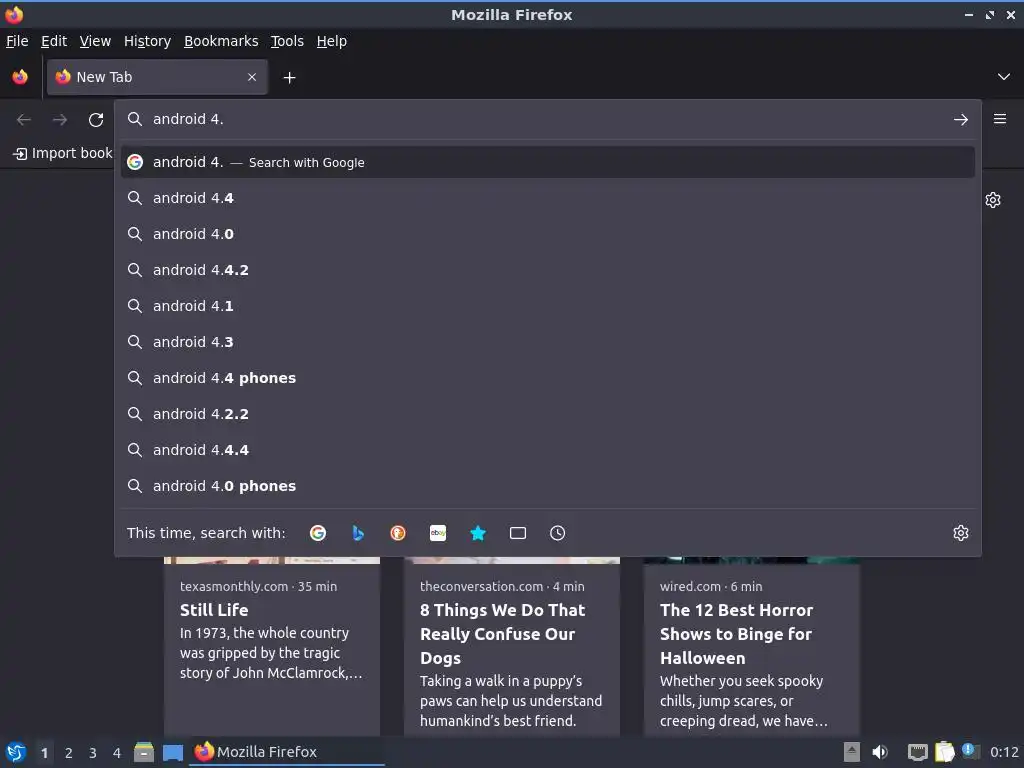Search open tabs using tabs icon
This screenshot has height=768, width=1024.
click(518, 533)
